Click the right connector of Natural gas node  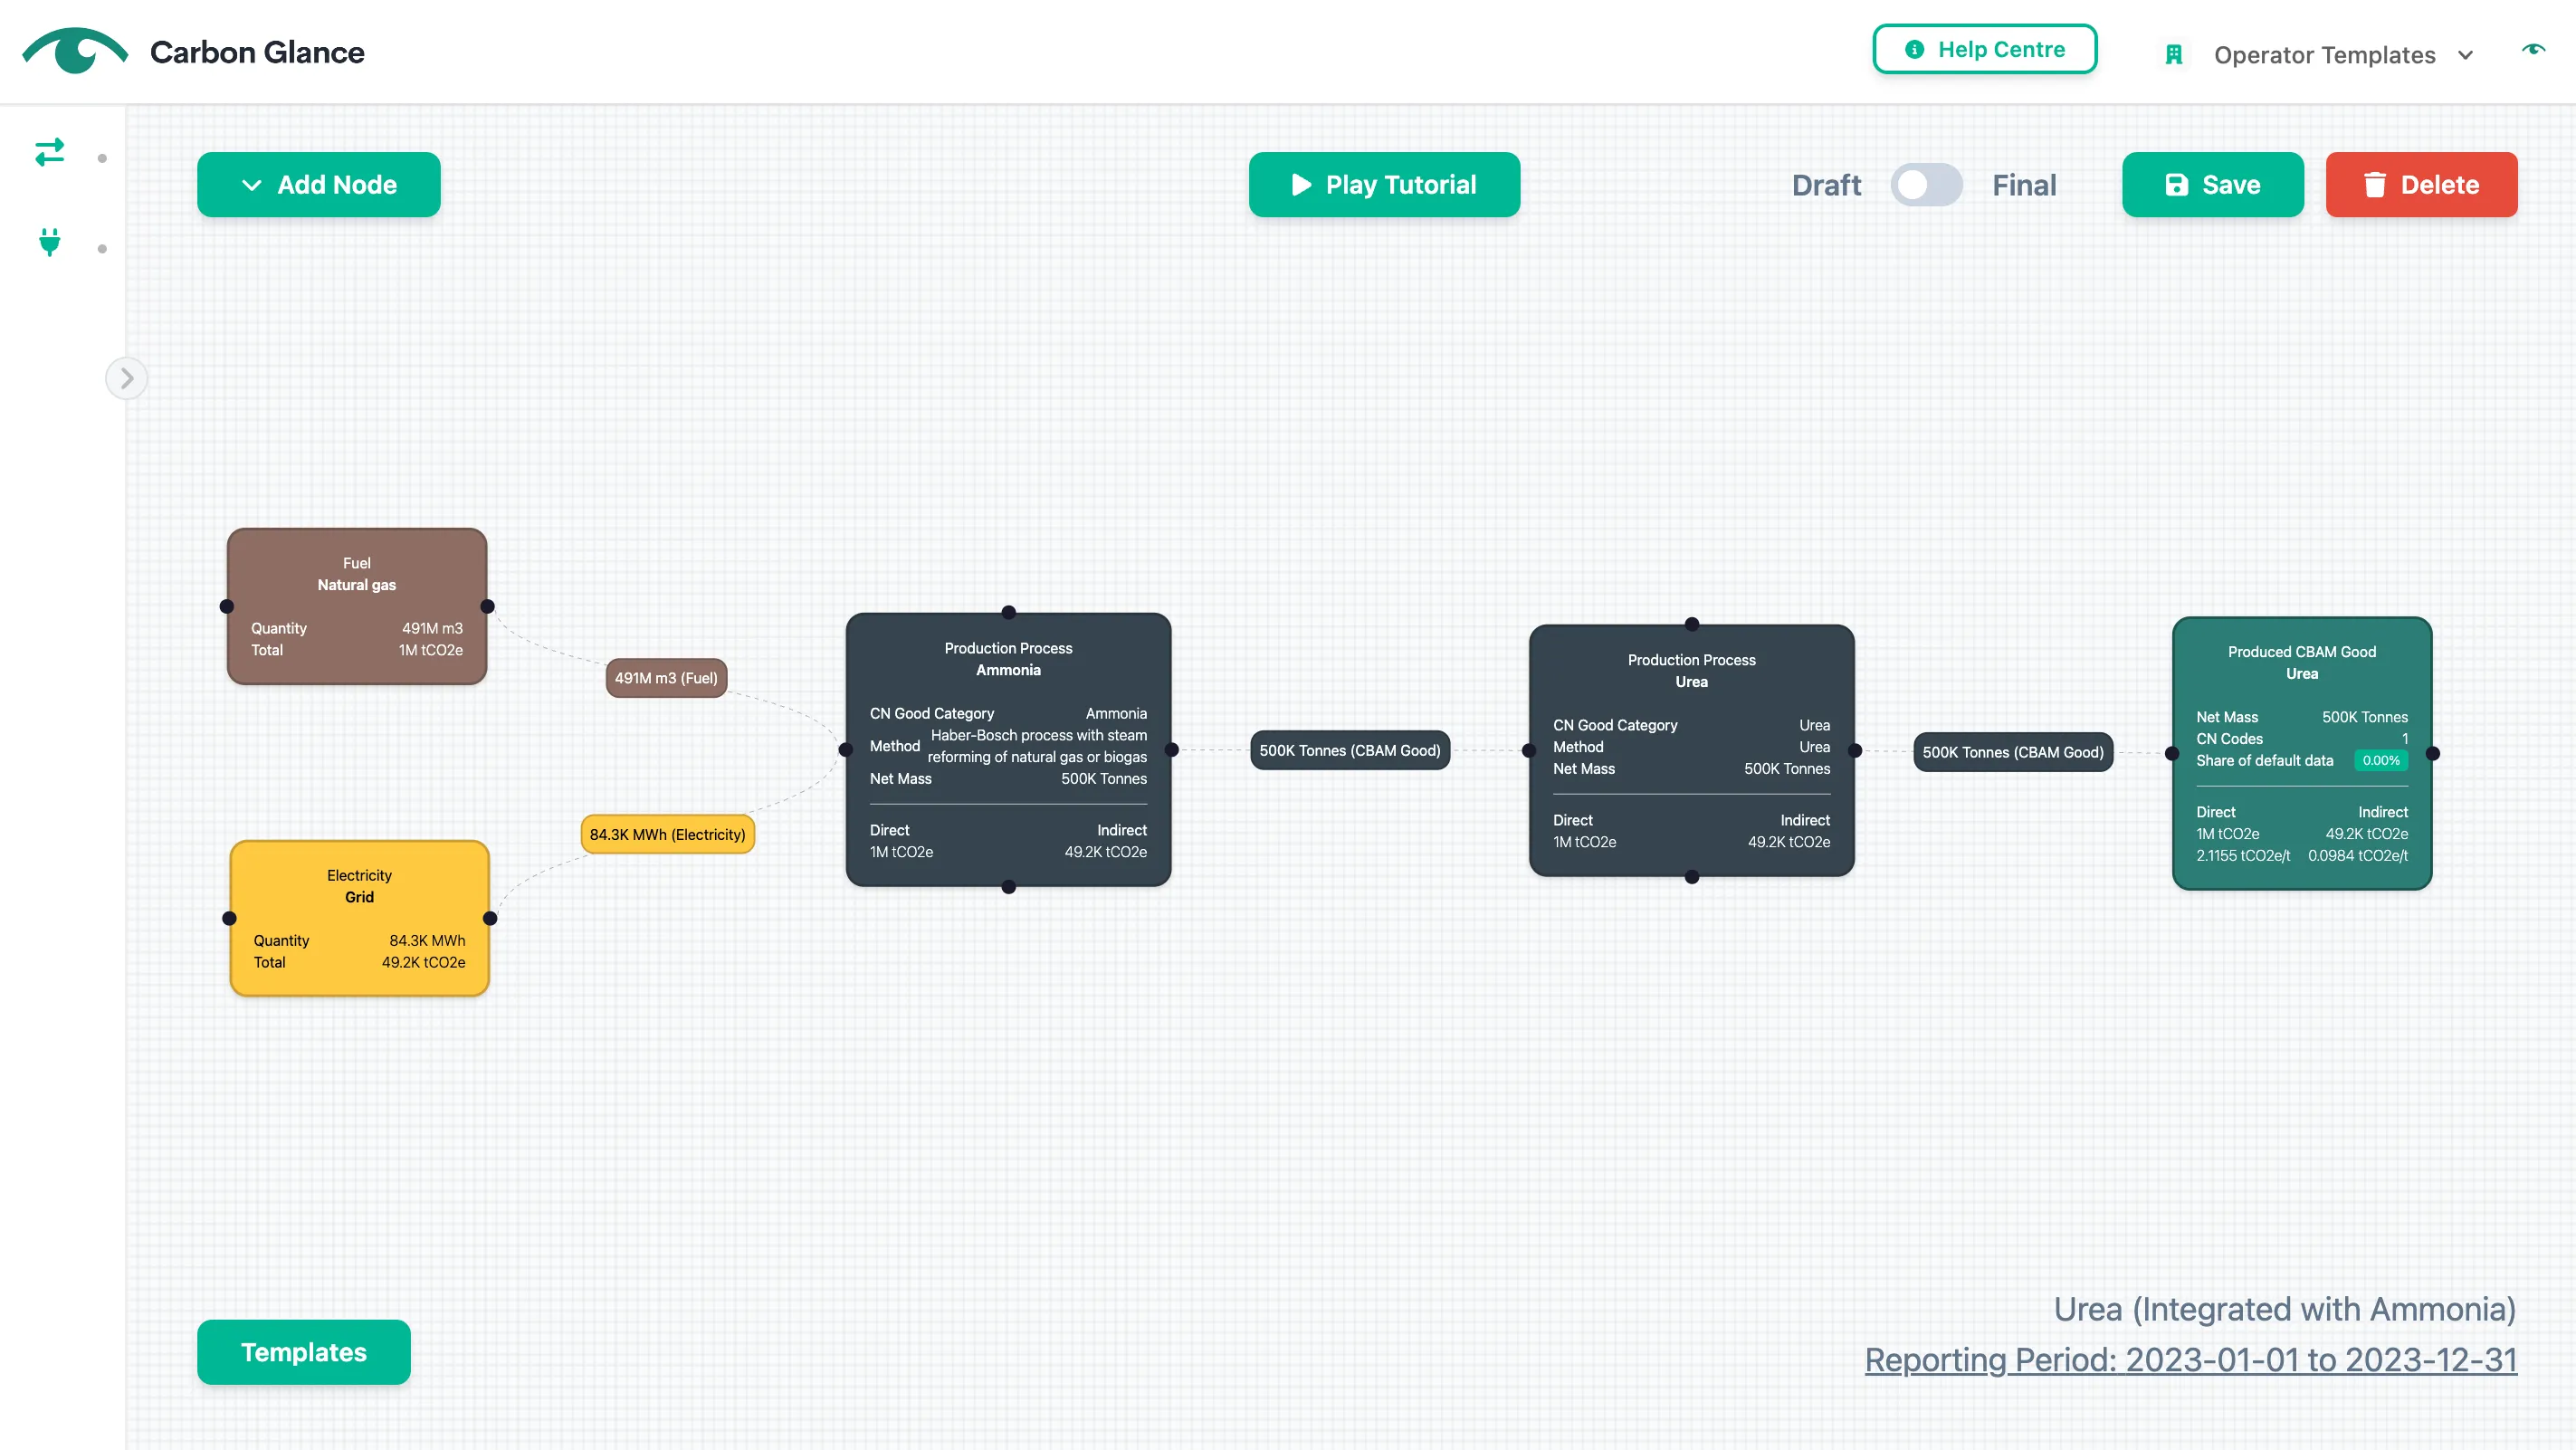tap(487, 606)
